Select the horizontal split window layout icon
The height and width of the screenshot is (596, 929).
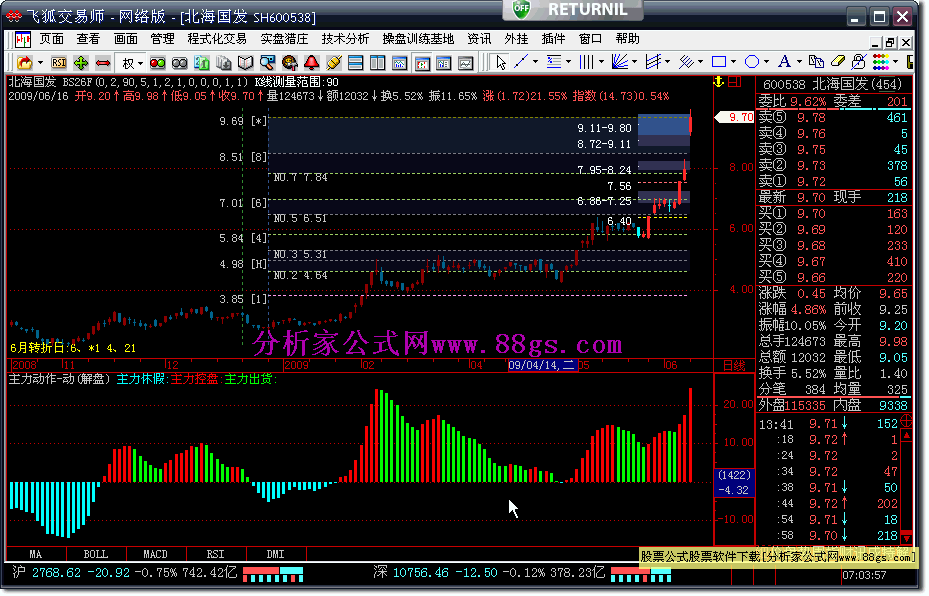[355, 62]
